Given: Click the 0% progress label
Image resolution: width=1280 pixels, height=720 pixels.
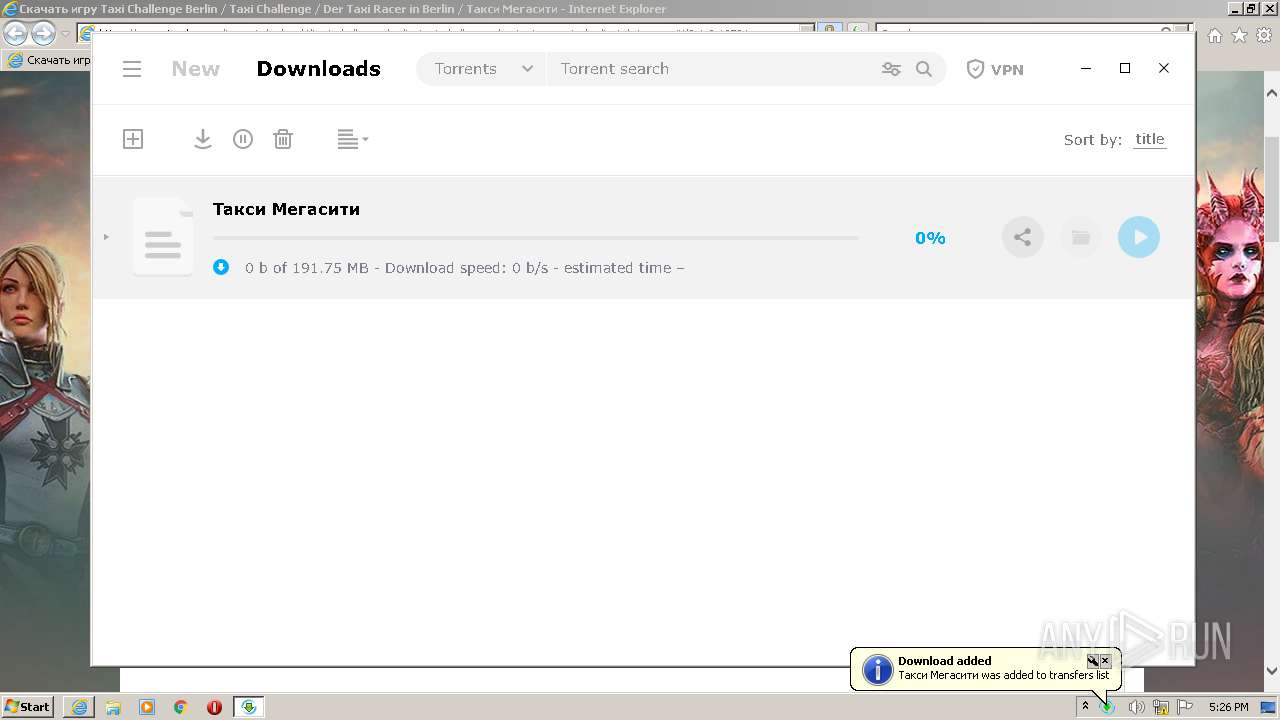Looking at the screenshot, I should (930, 238).
